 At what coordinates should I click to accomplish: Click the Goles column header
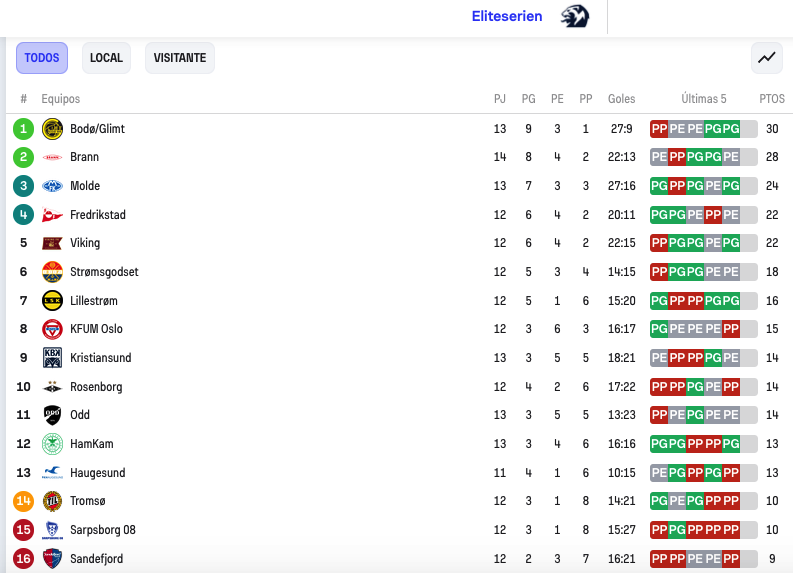click(x=622, y=99)
